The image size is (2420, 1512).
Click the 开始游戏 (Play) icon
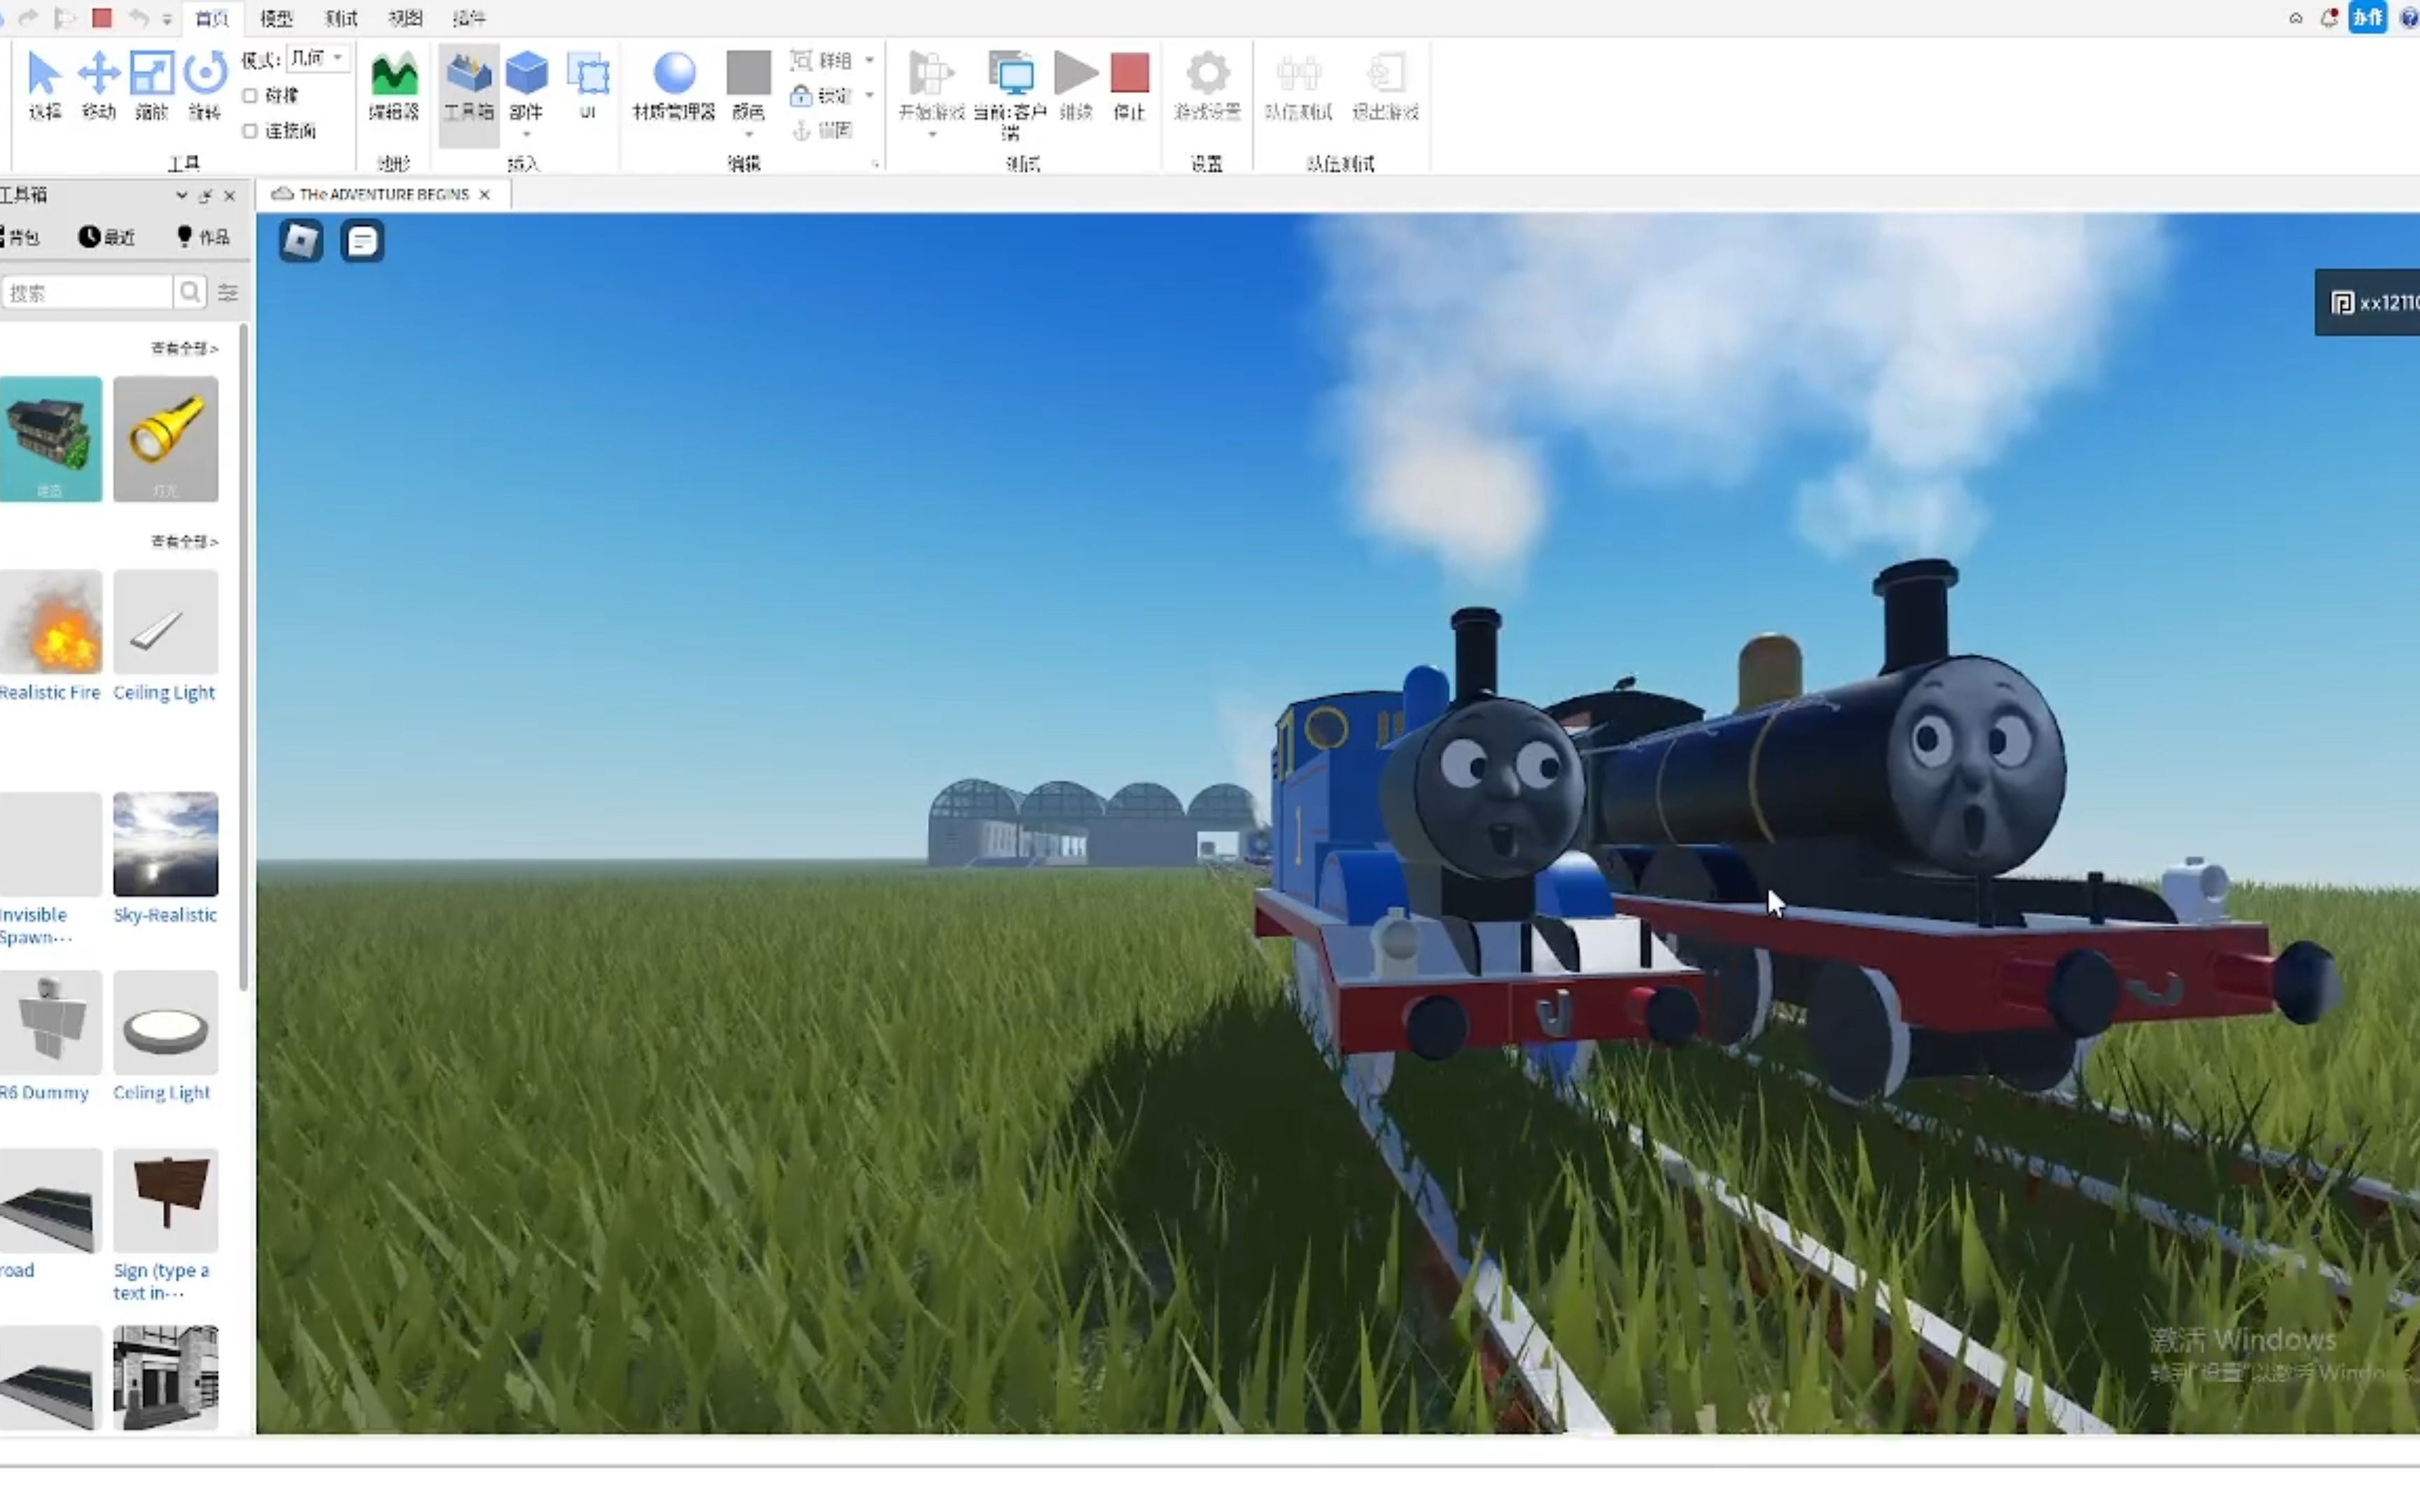click(x=931, y=74)
